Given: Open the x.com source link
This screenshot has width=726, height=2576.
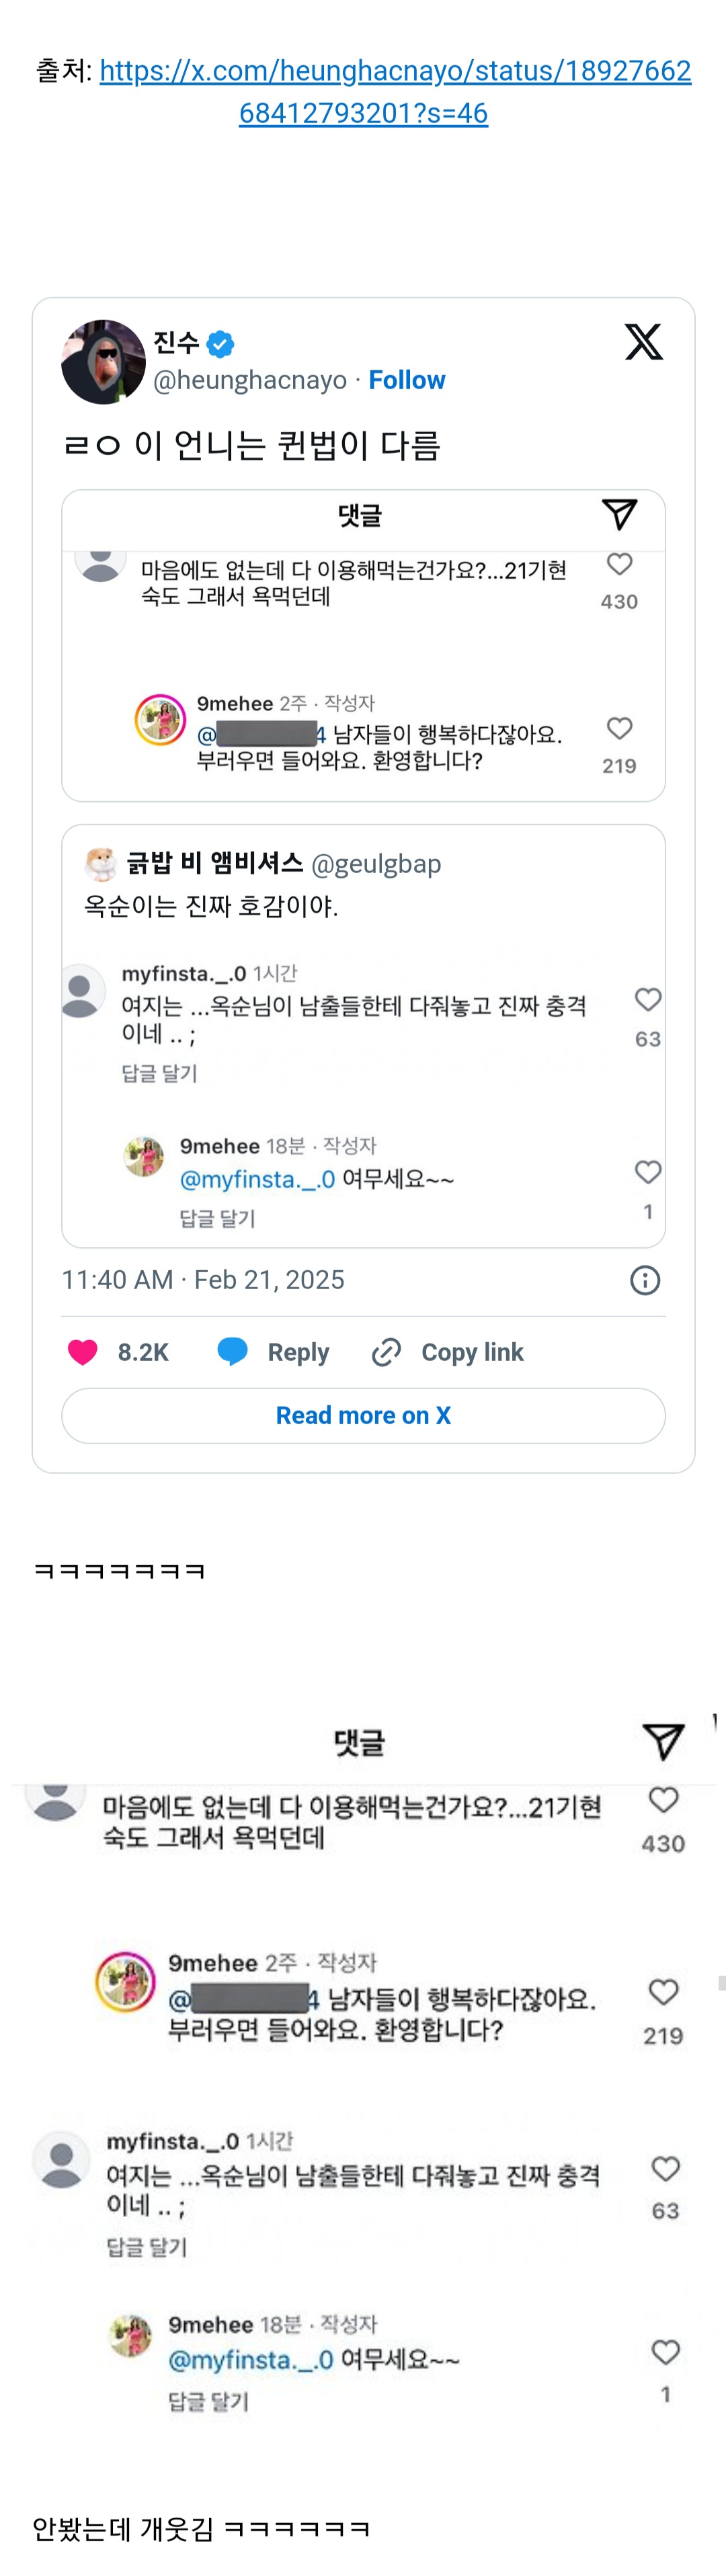Looking at the screenshot, I should coord(395,91).
